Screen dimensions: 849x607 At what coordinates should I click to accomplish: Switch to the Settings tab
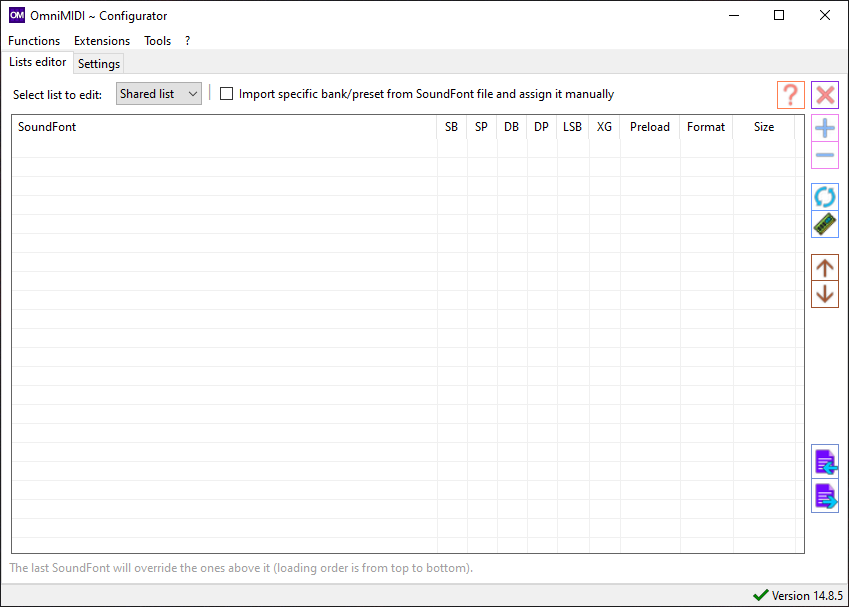[x=99, y=63]
